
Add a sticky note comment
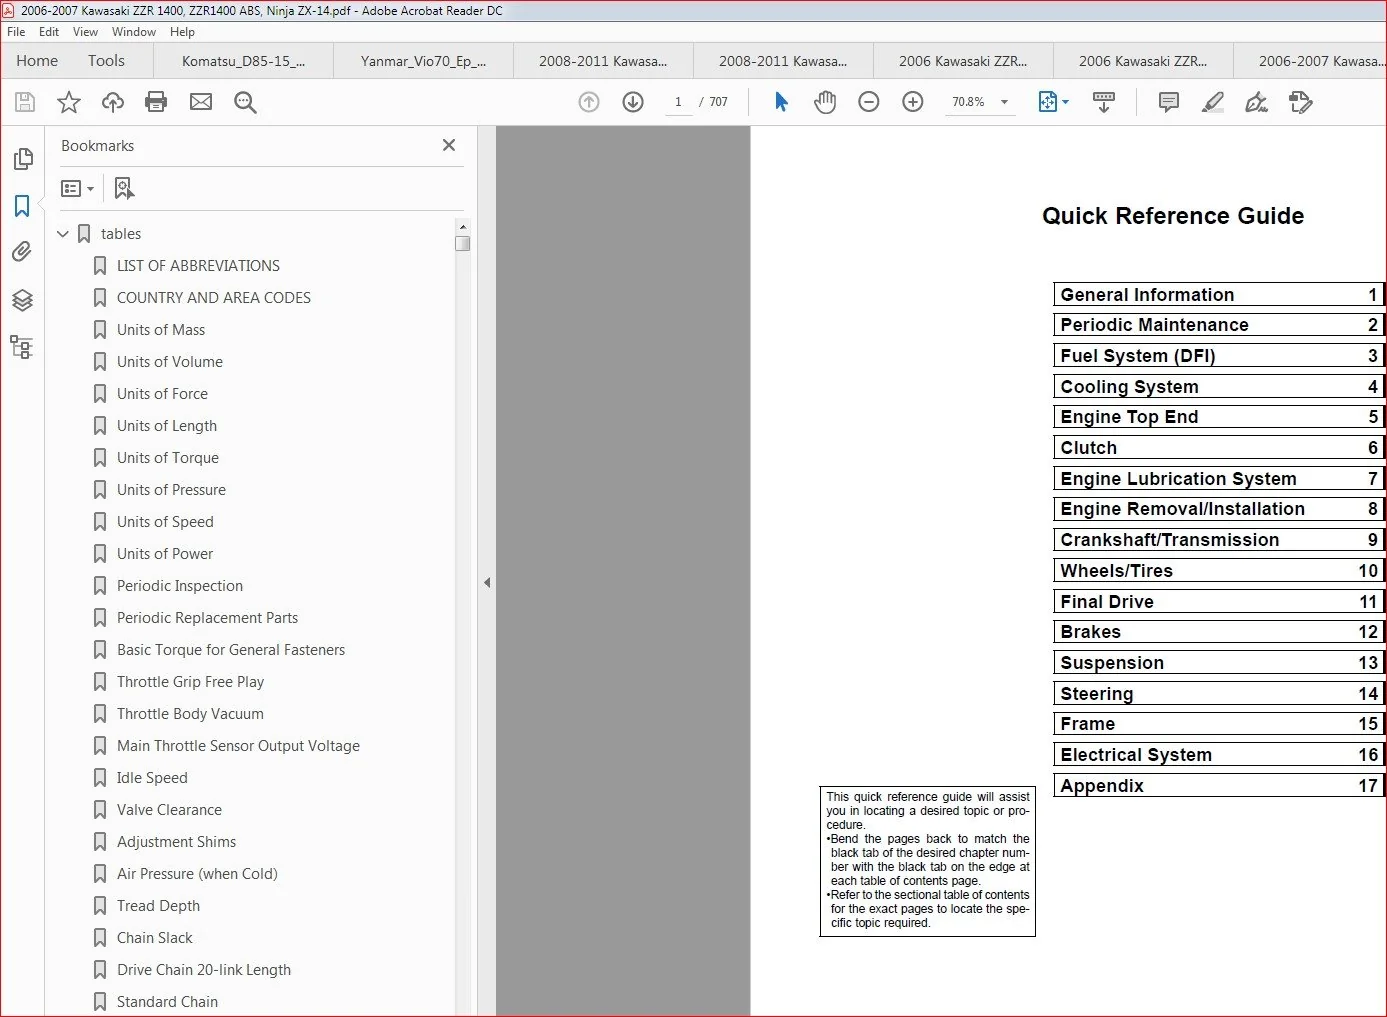point(1168,102)
